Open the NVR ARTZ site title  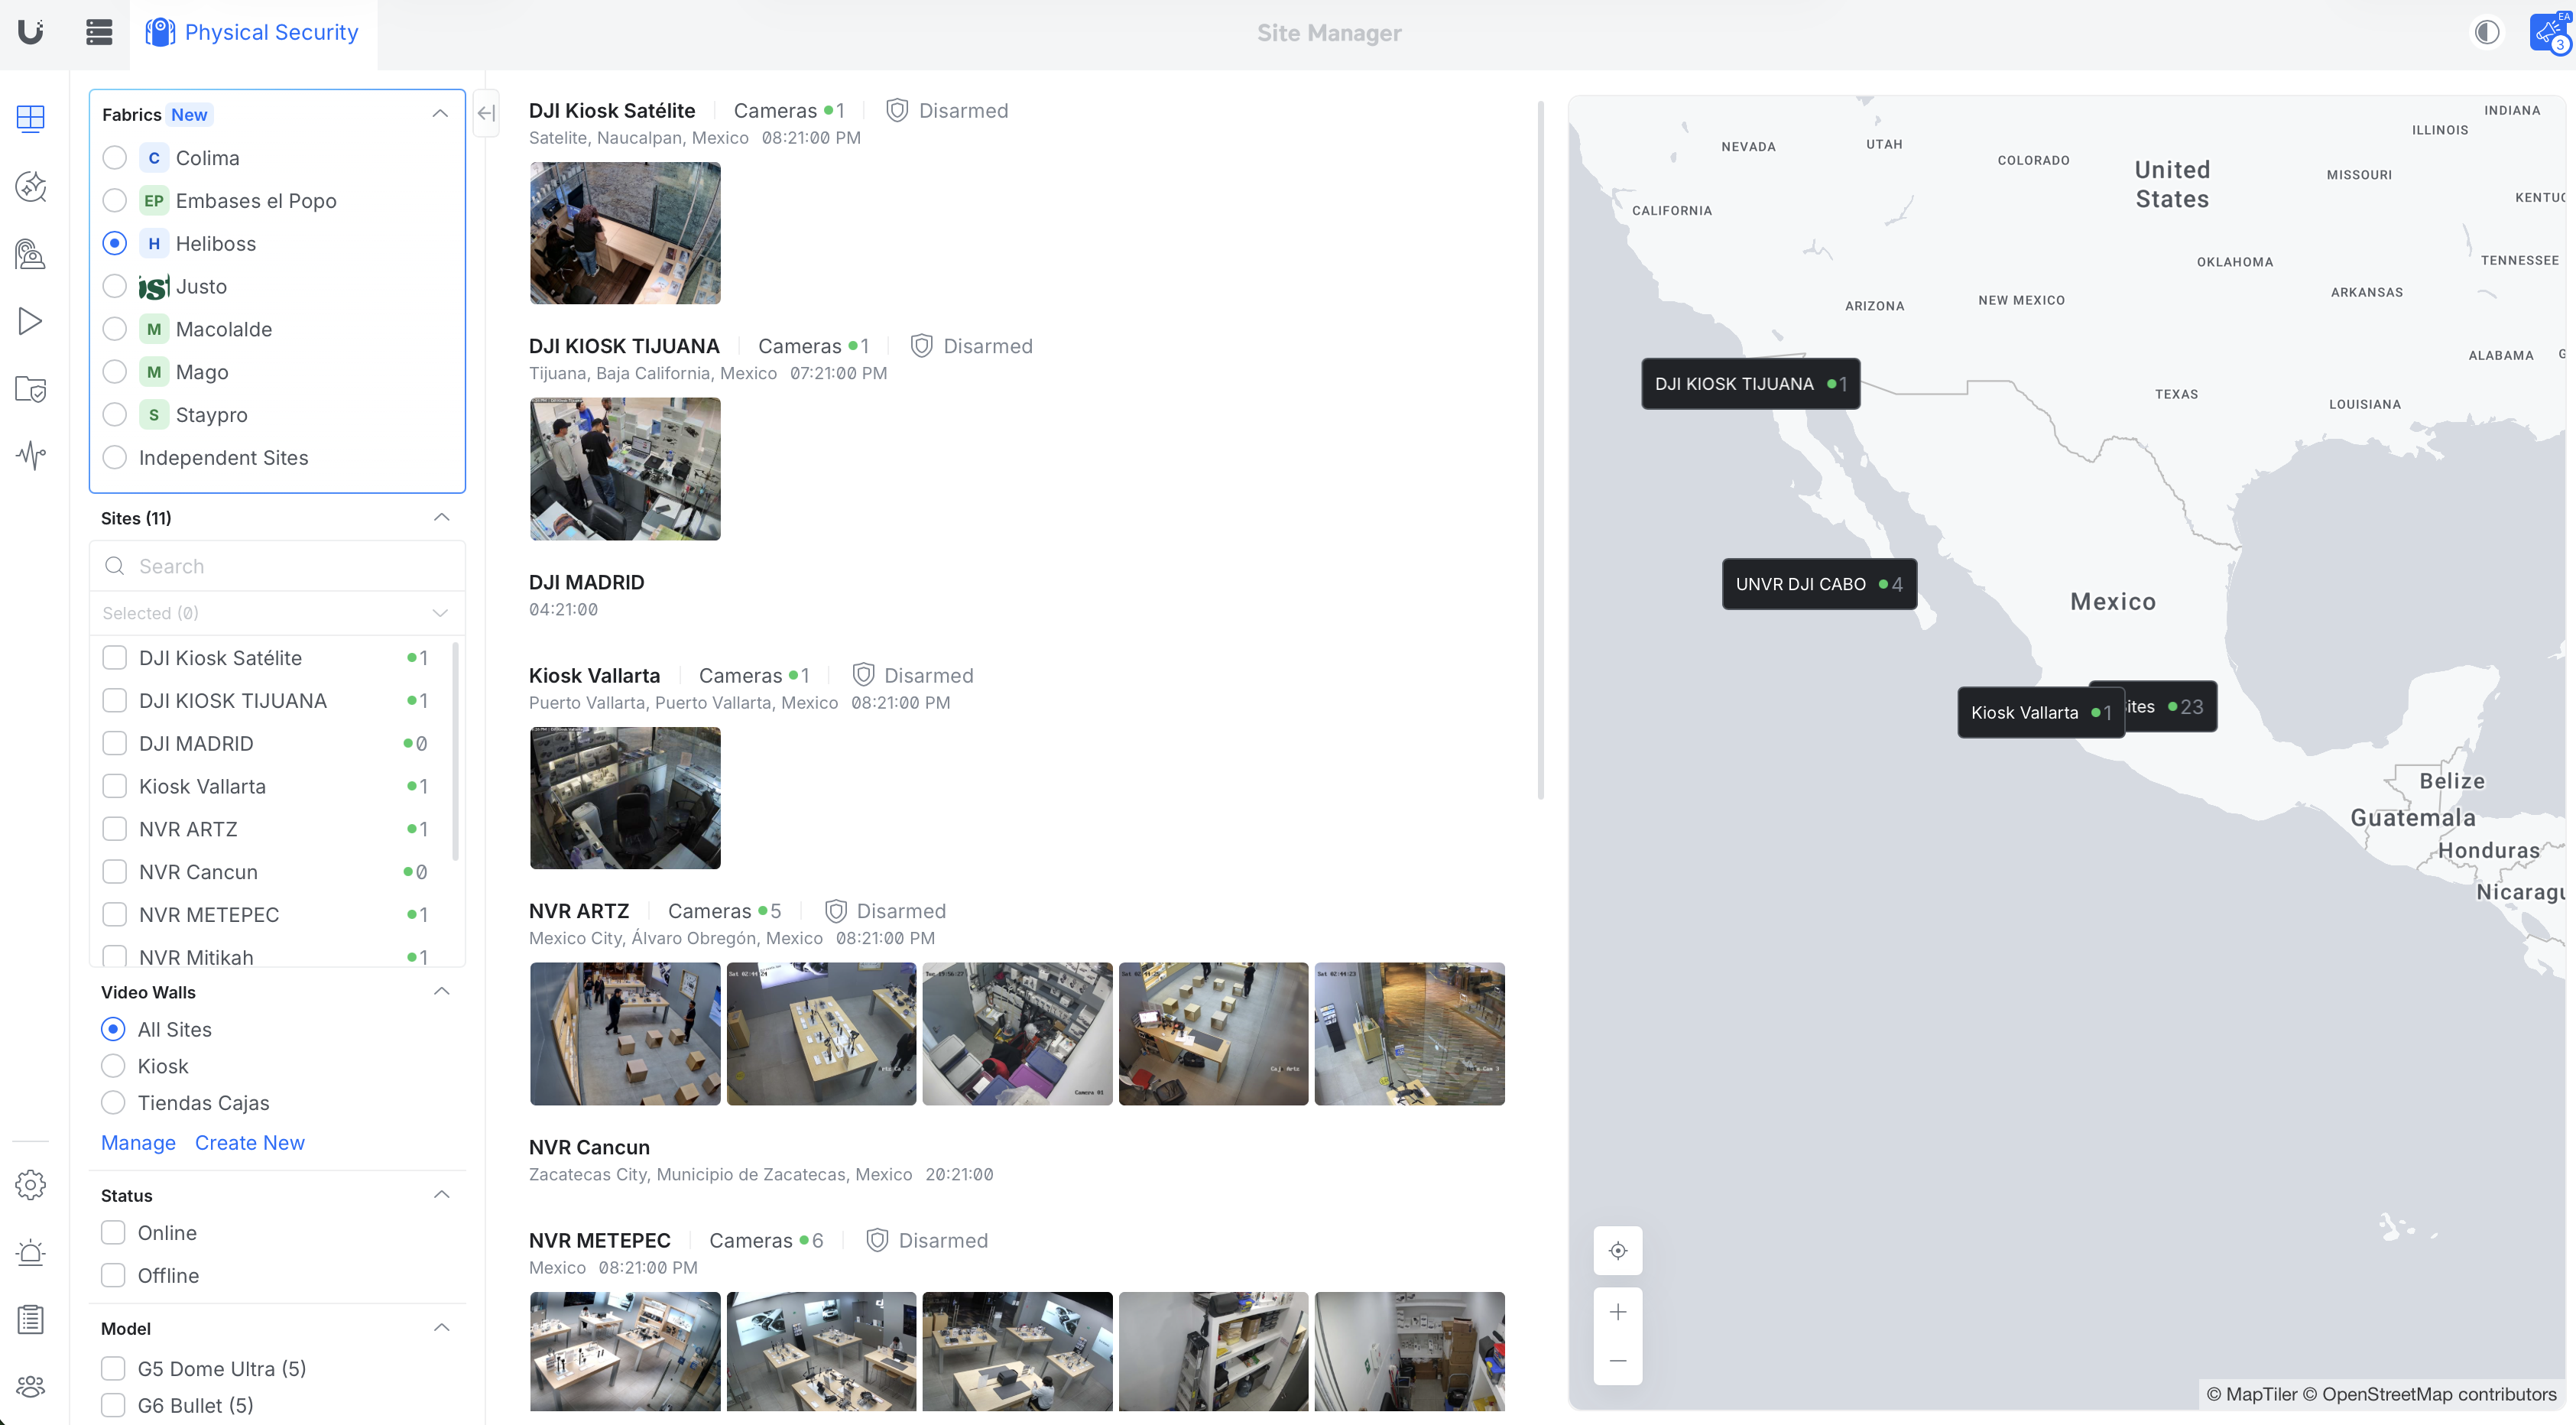(579, 911)
